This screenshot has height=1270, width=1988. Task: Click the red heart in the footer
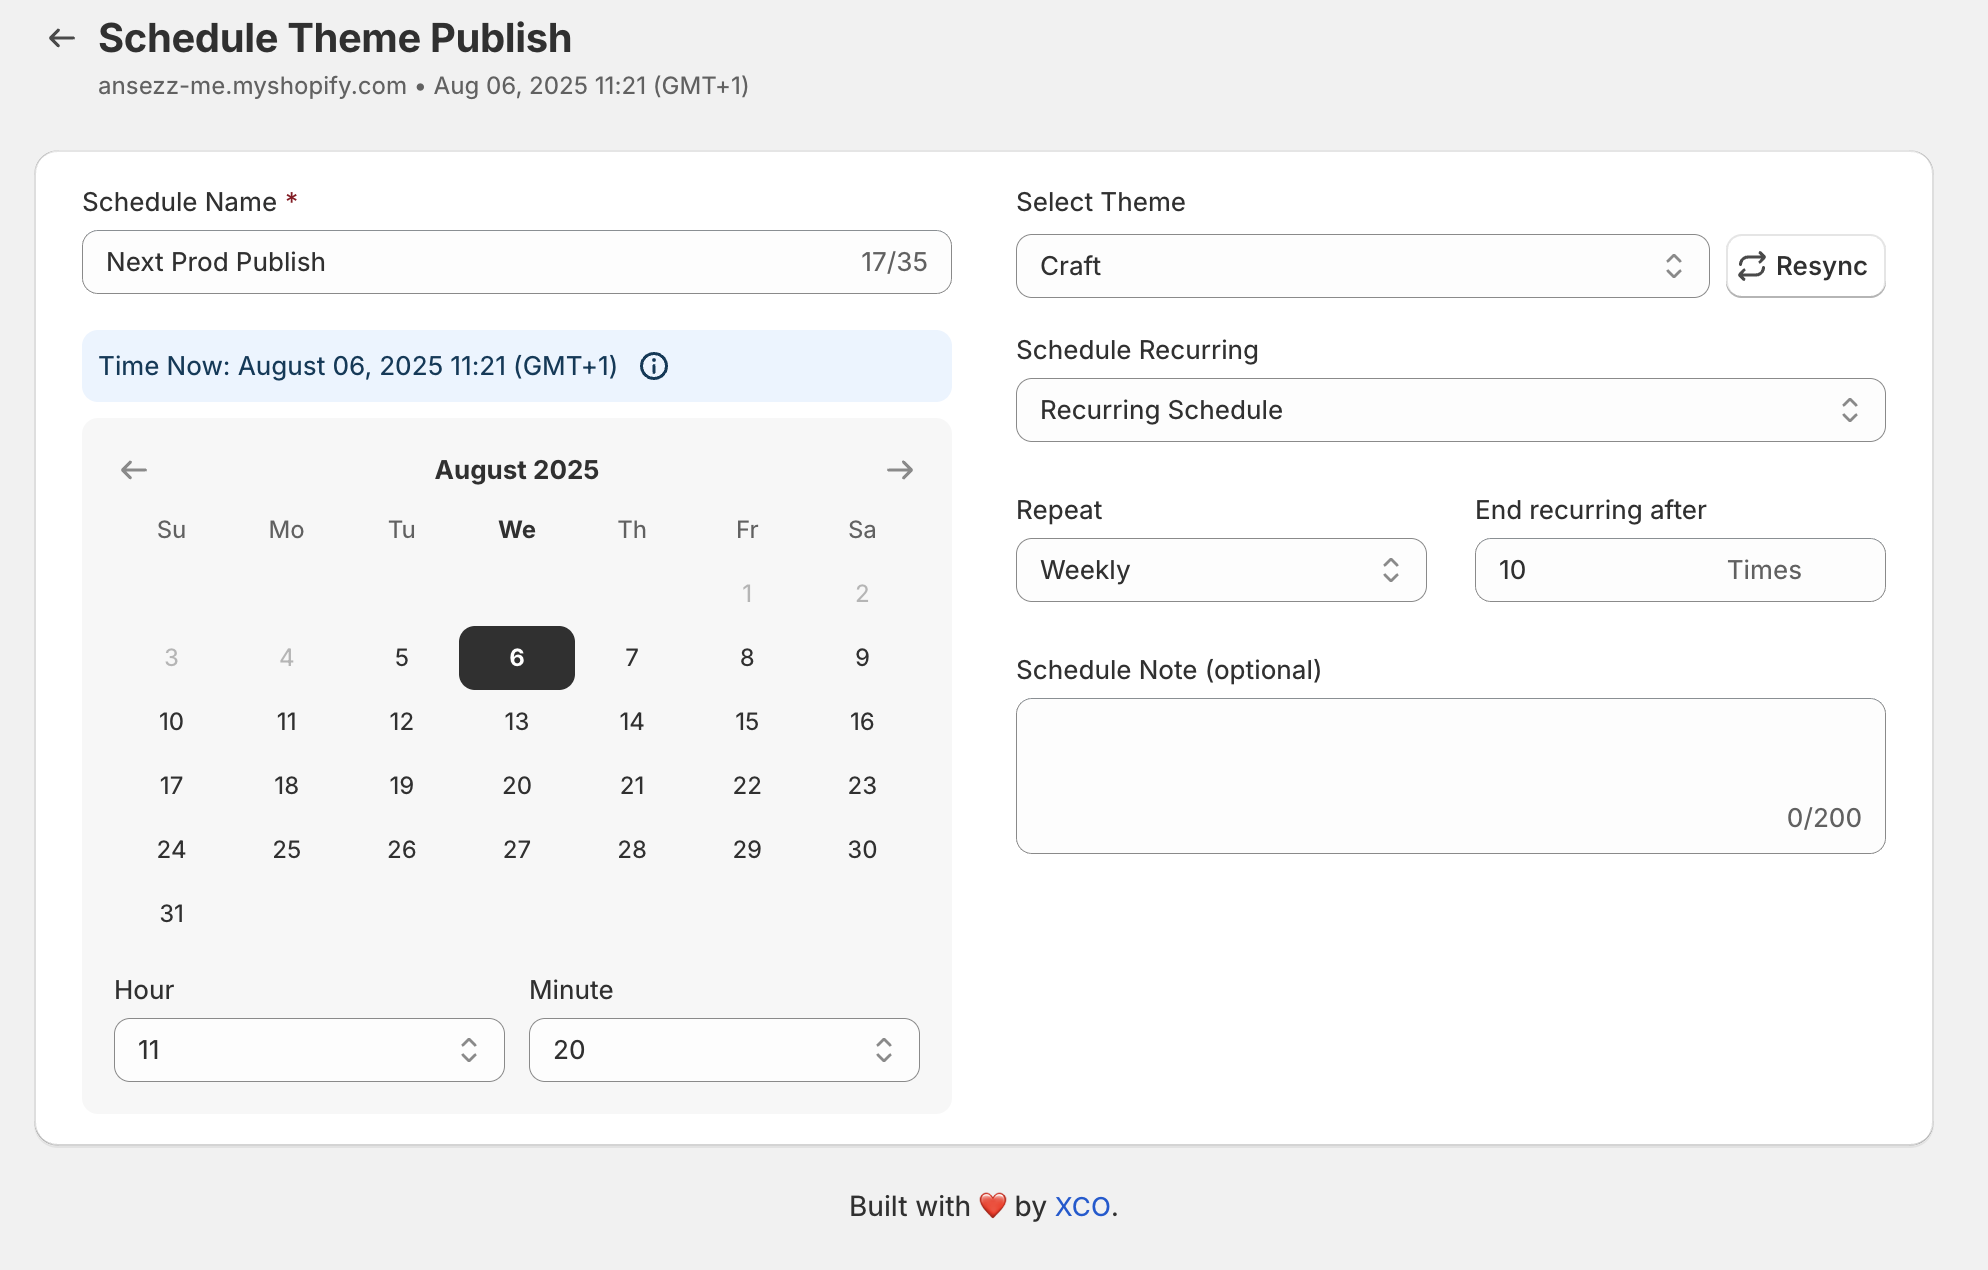[x=991, y=1206]
